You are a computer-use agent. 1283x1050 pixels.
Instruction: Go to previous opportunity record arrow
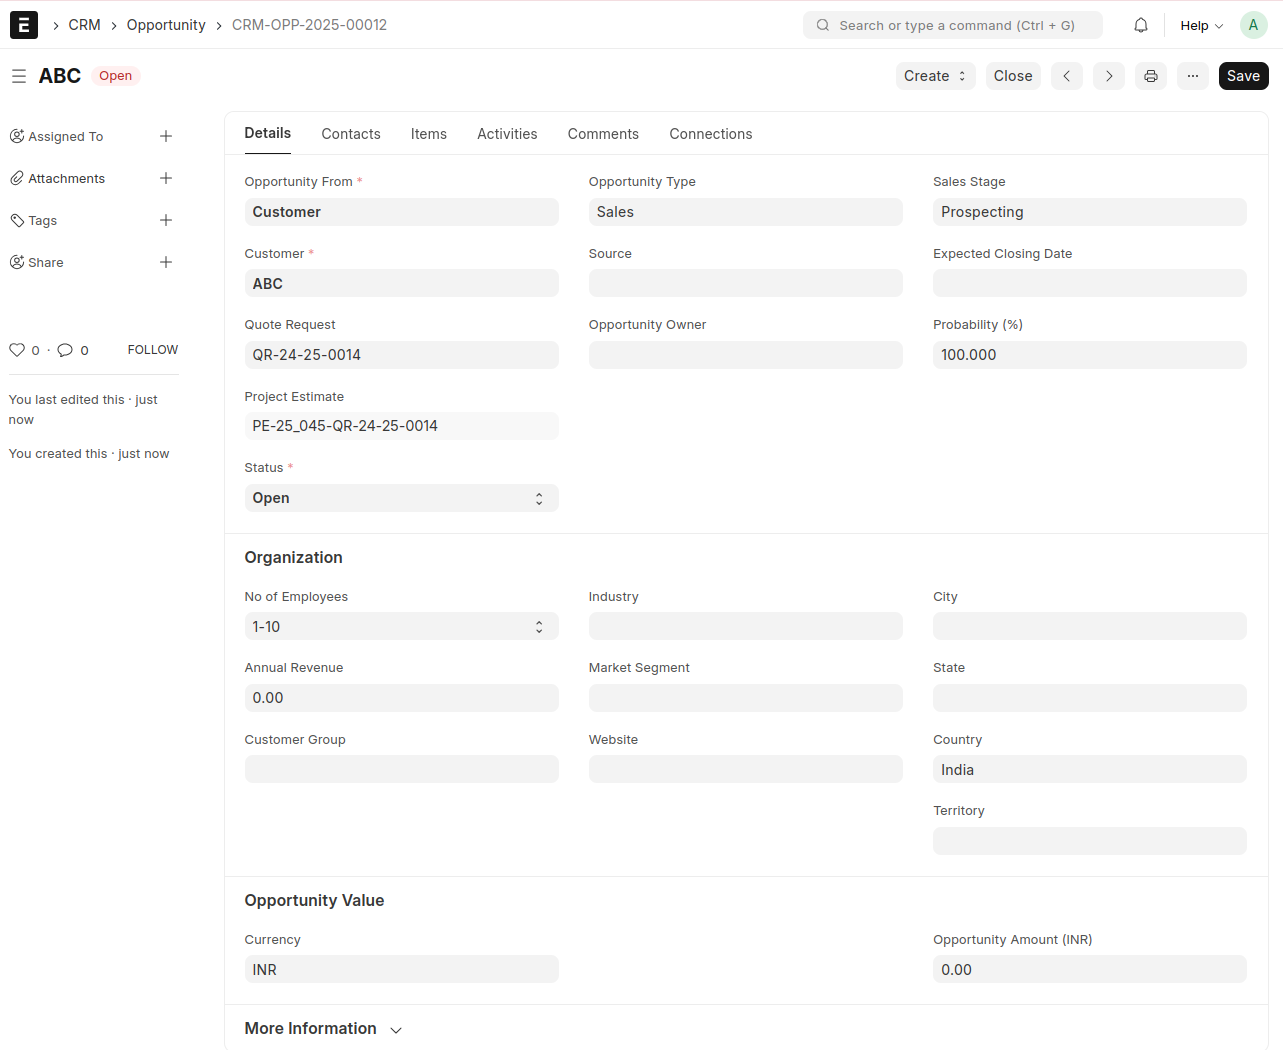pos(1067,76)
